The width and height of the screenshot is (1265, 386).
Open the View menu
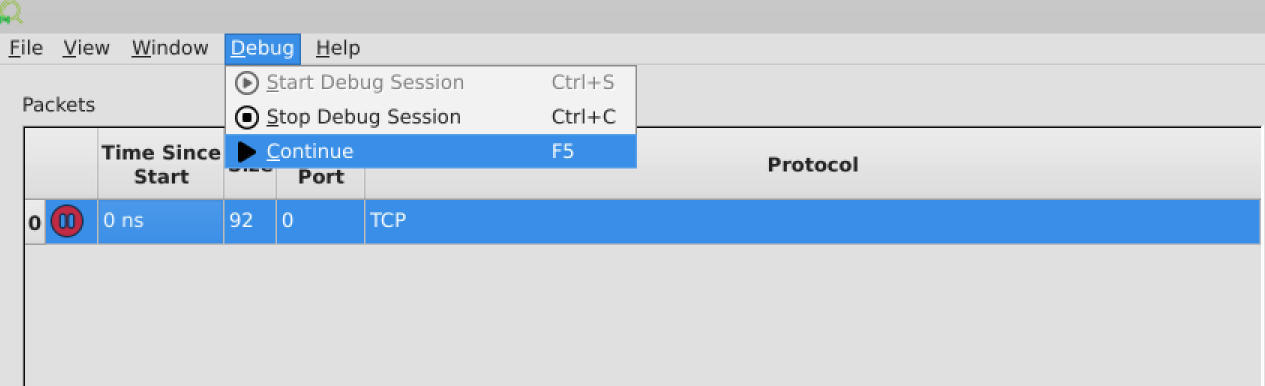tap(86, 48)
